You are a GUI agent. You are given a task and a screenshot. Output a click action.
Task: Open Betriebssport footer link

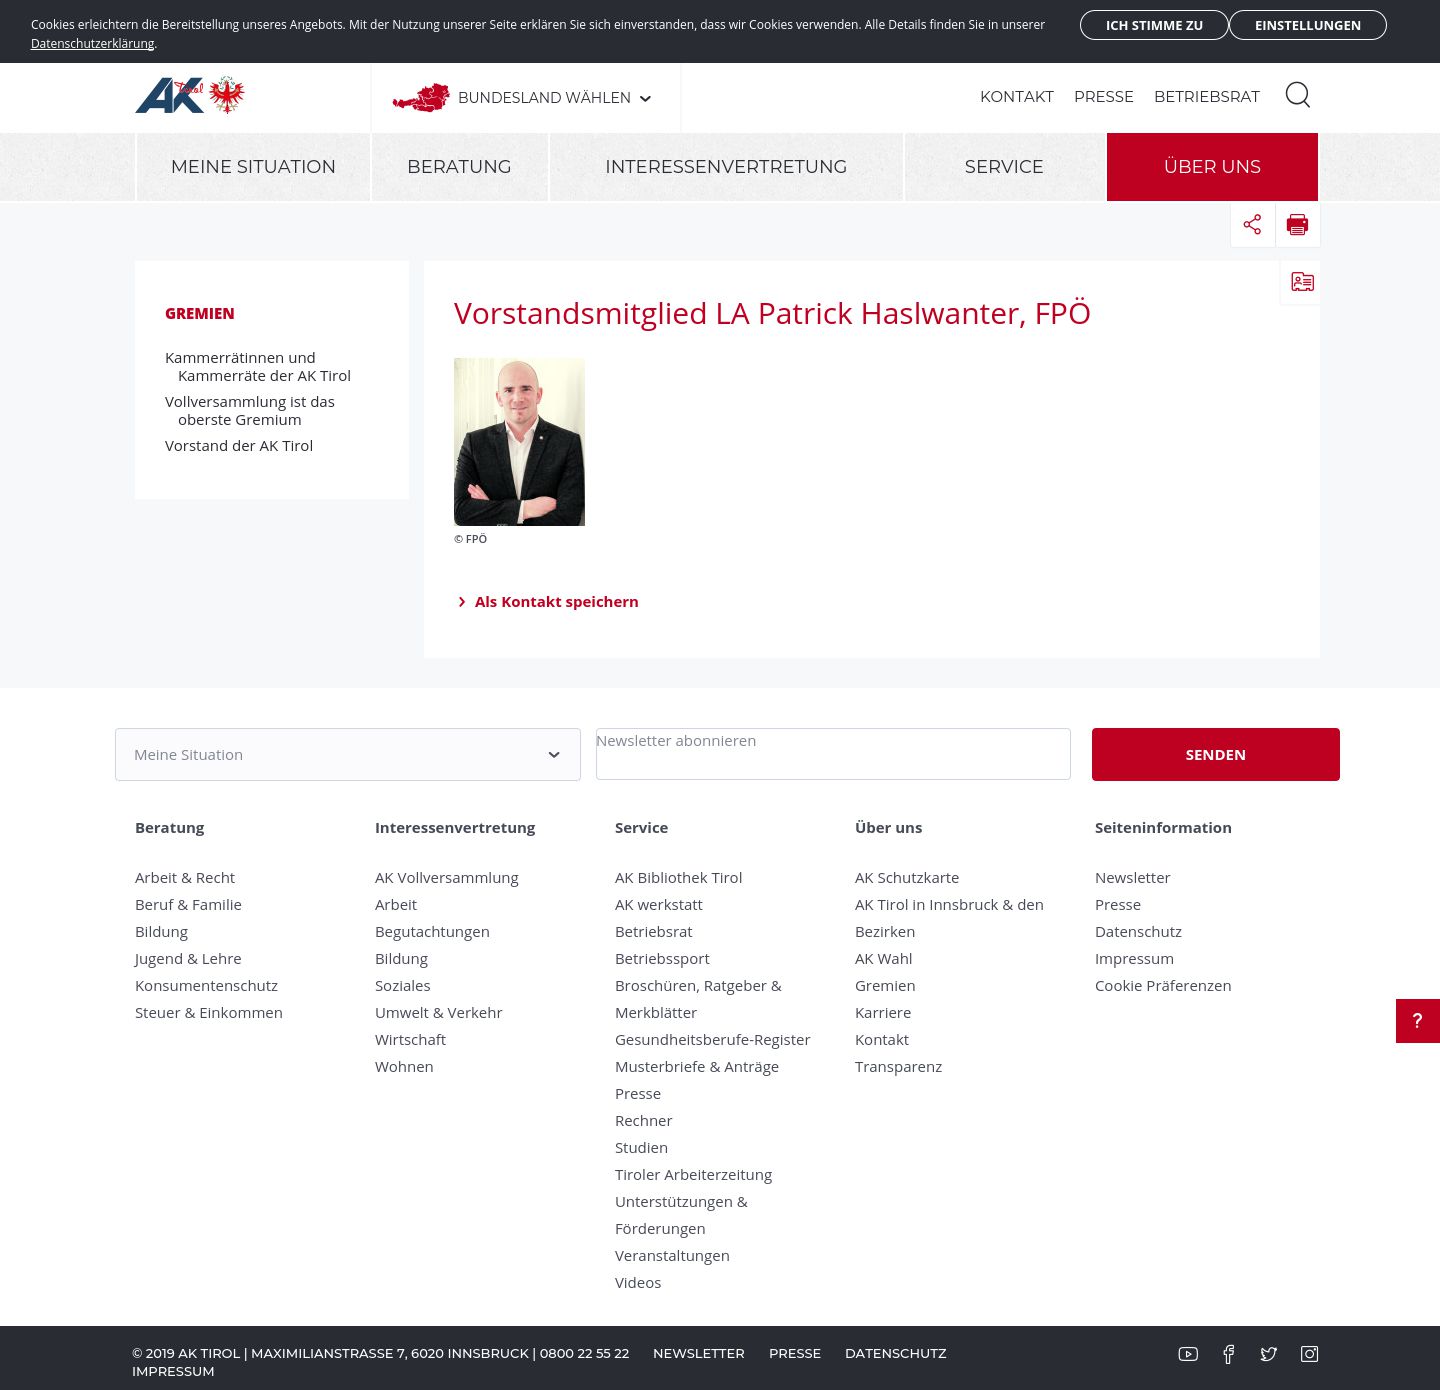point(662,958)
